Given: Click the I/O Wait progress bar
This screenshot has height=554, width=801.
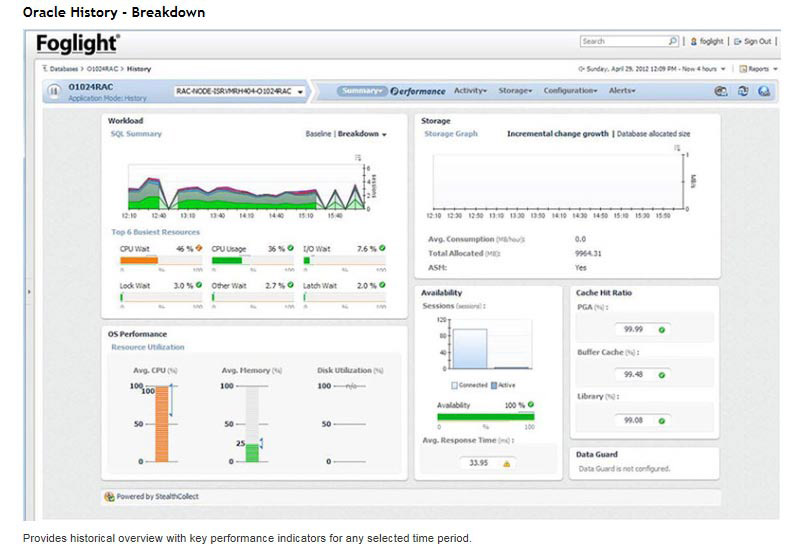Looking at the screenshot, I should [x=344, y=261].
